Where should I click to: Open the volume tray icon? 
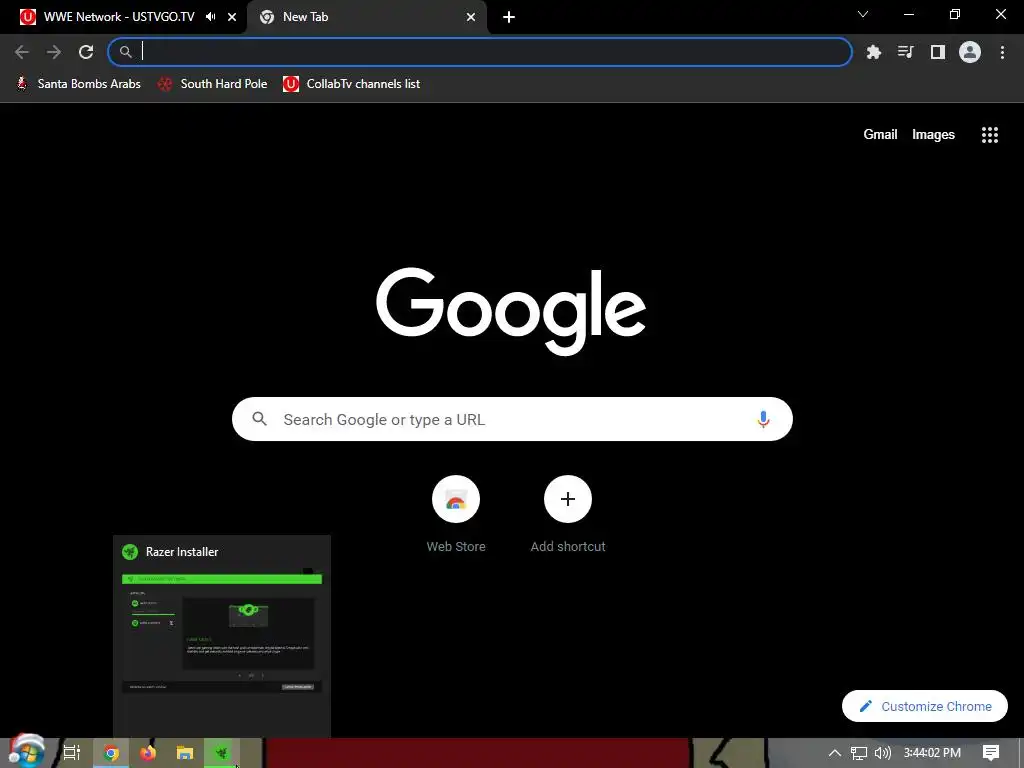pyautogui.click(x=882, y=753)
